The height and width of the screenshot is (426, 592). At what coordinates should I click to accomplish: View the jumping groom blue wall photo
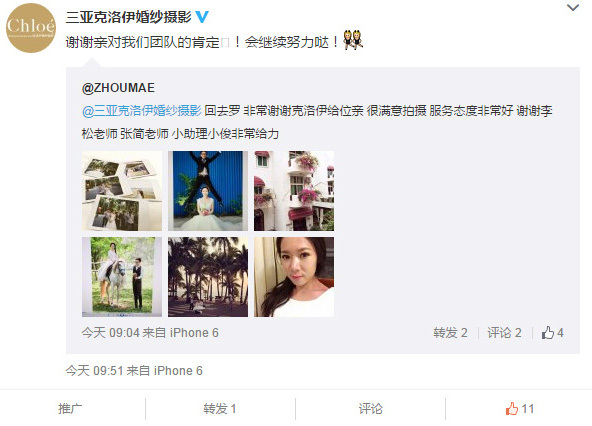(208, 191)
